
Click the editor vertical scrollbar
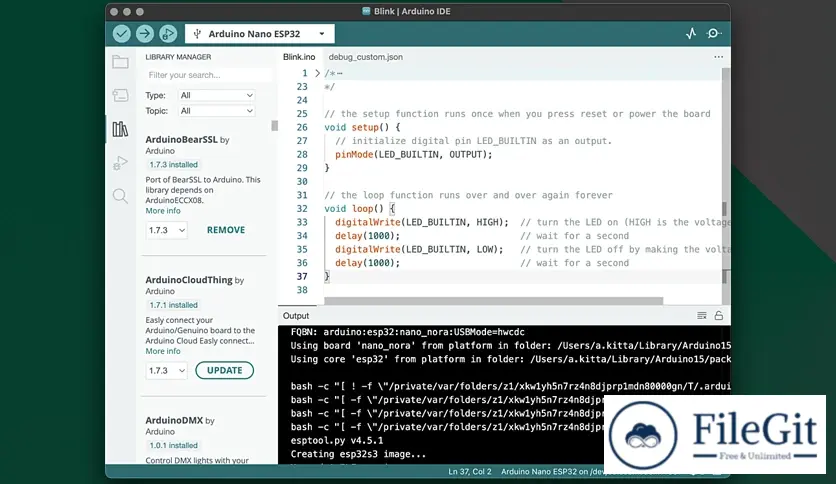[x=726, y=187]
